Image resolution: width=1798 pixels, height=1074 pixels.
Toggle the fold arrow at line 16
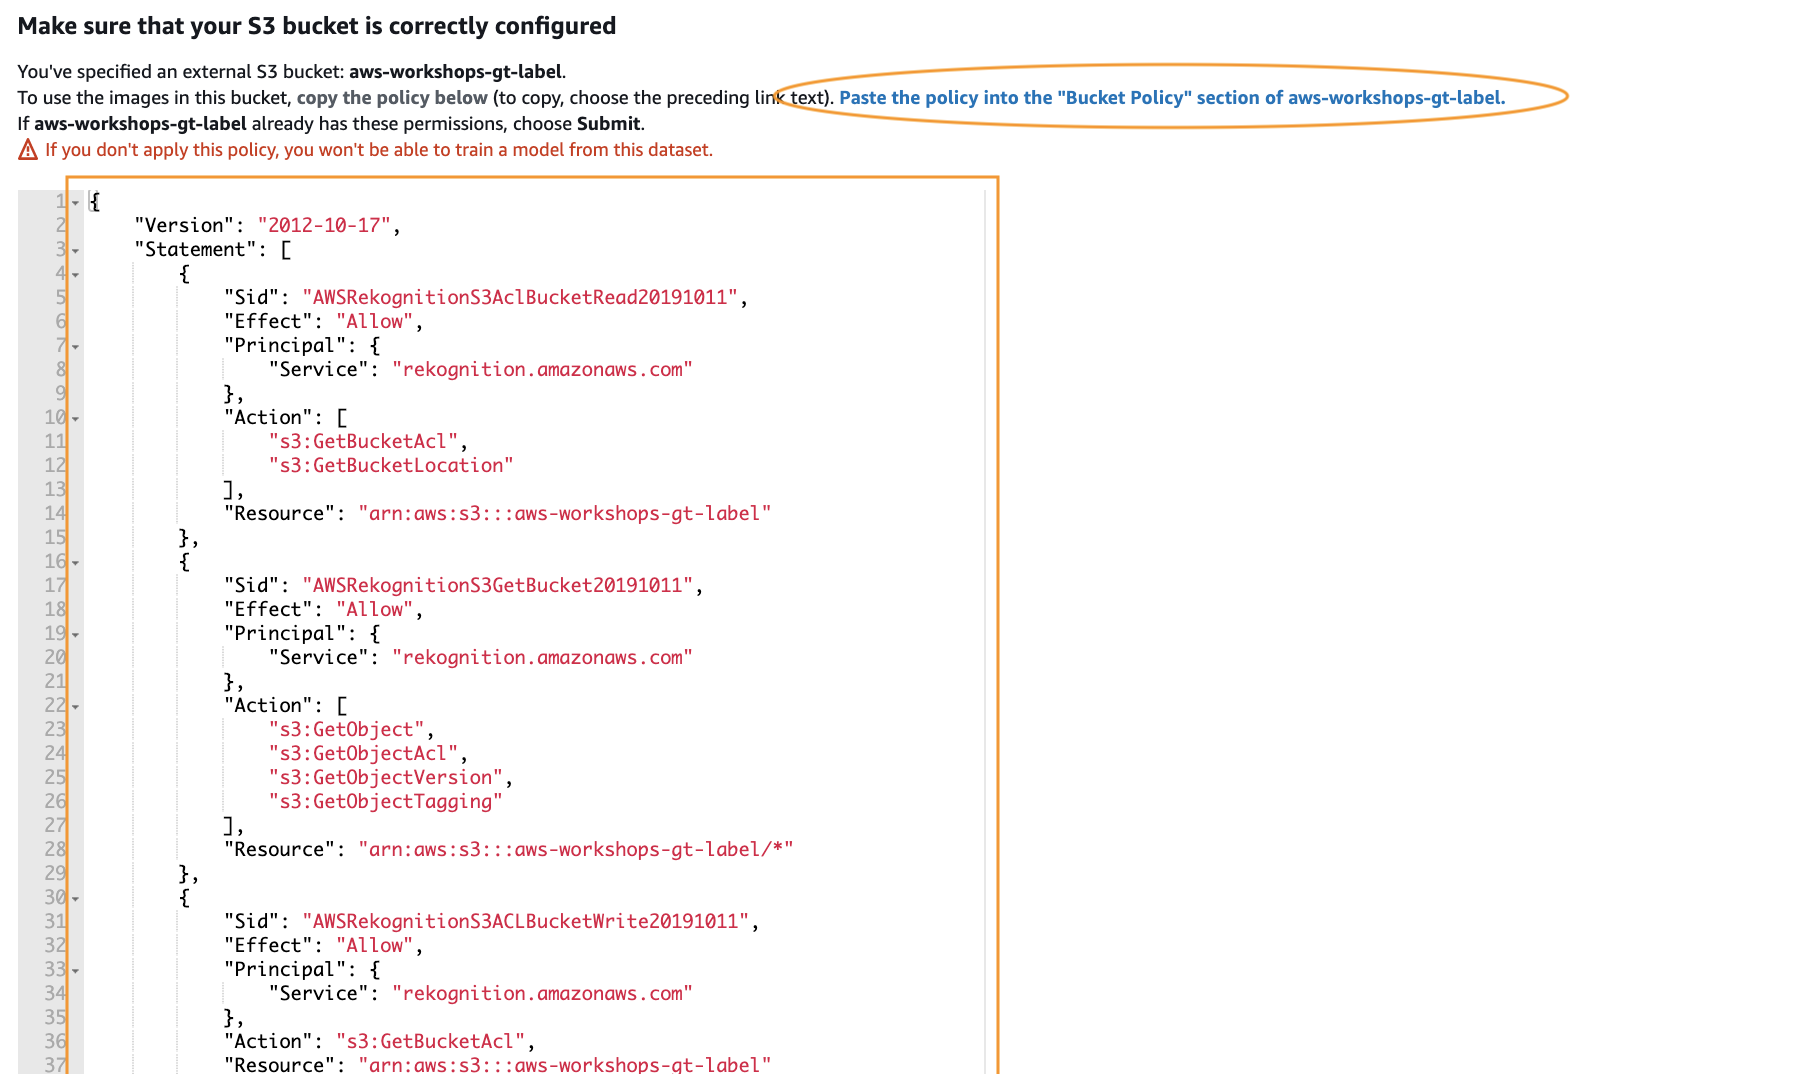point(75,562)
